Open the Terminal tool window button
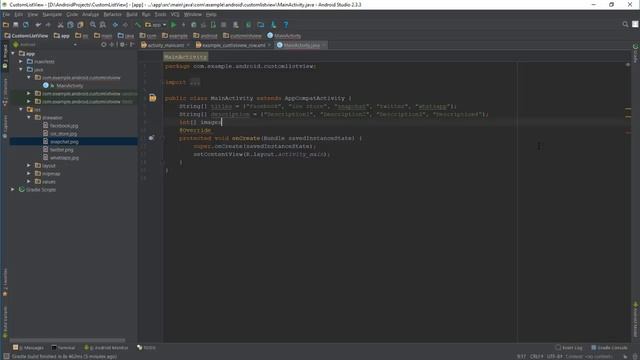The width and height of the screenshot is (640, 360). tap(63, 348)
